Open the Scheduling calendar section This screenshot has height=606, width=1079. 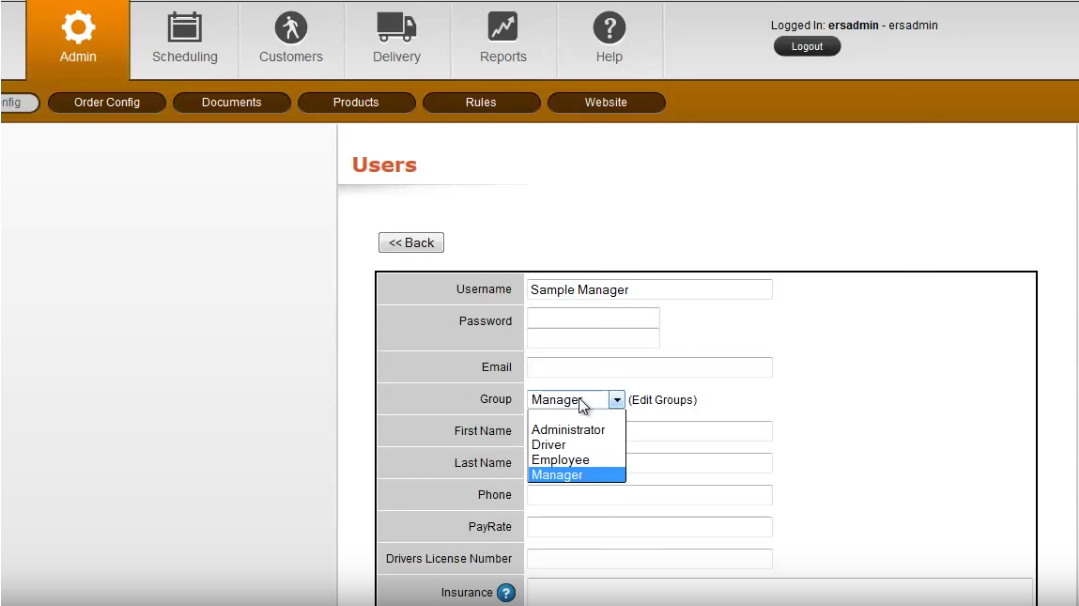(x=184, y=39)
